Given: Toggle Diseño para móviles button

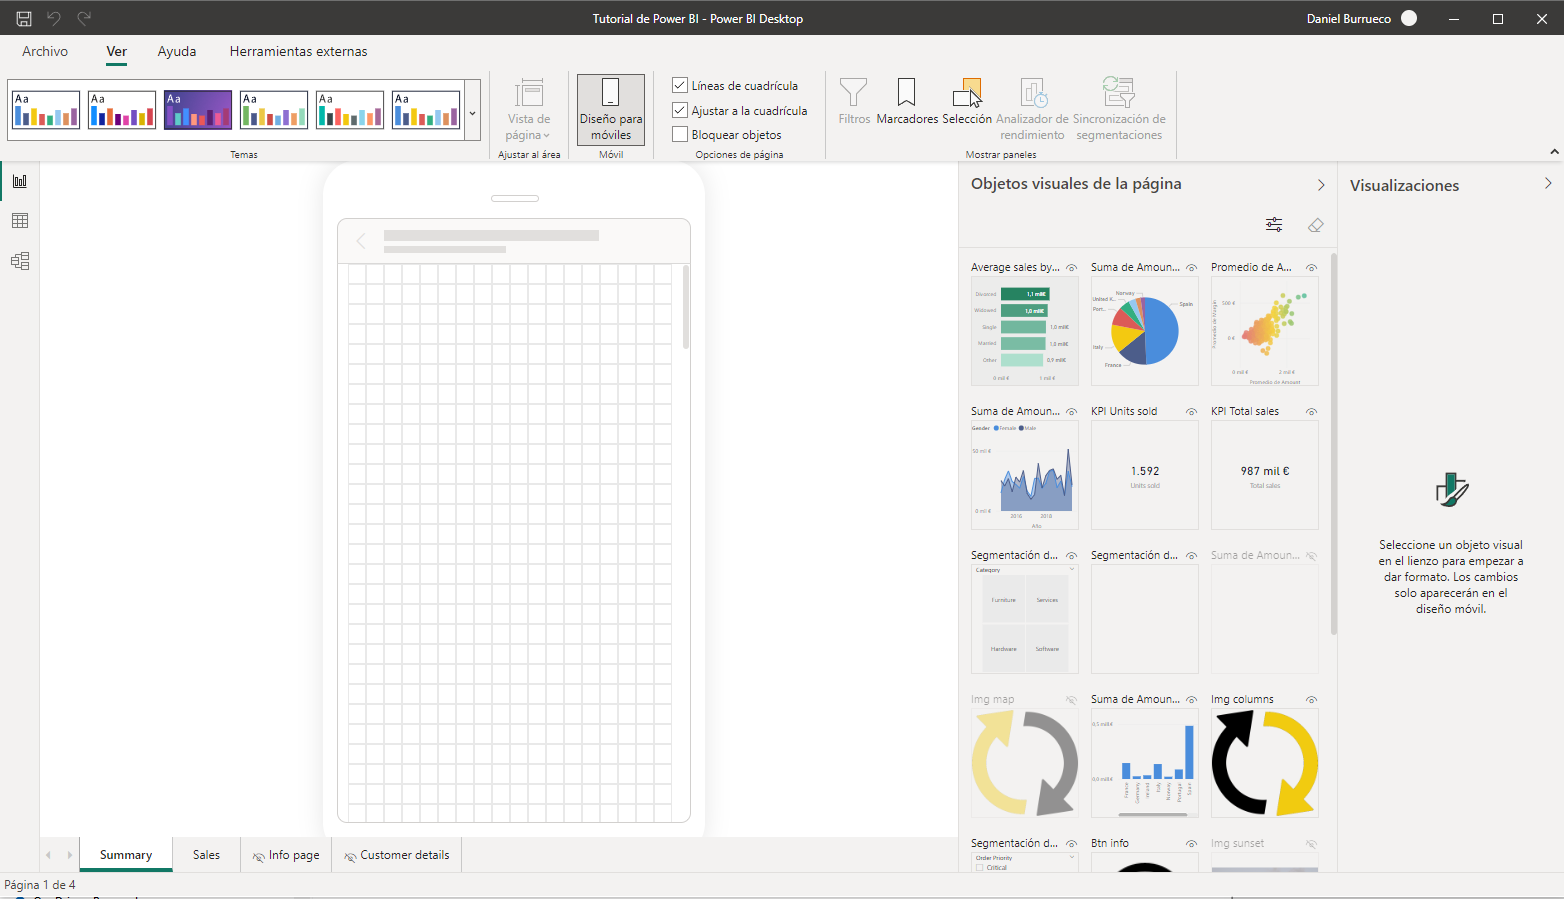Looking at the screenshot, I should 610,110.
